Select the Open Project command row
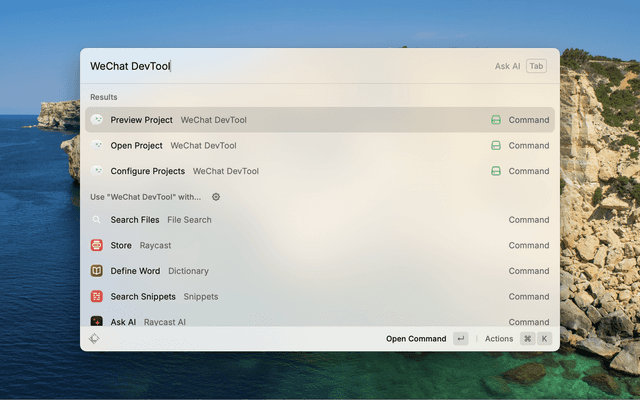 pyautogui.click(x=300, y=146)
